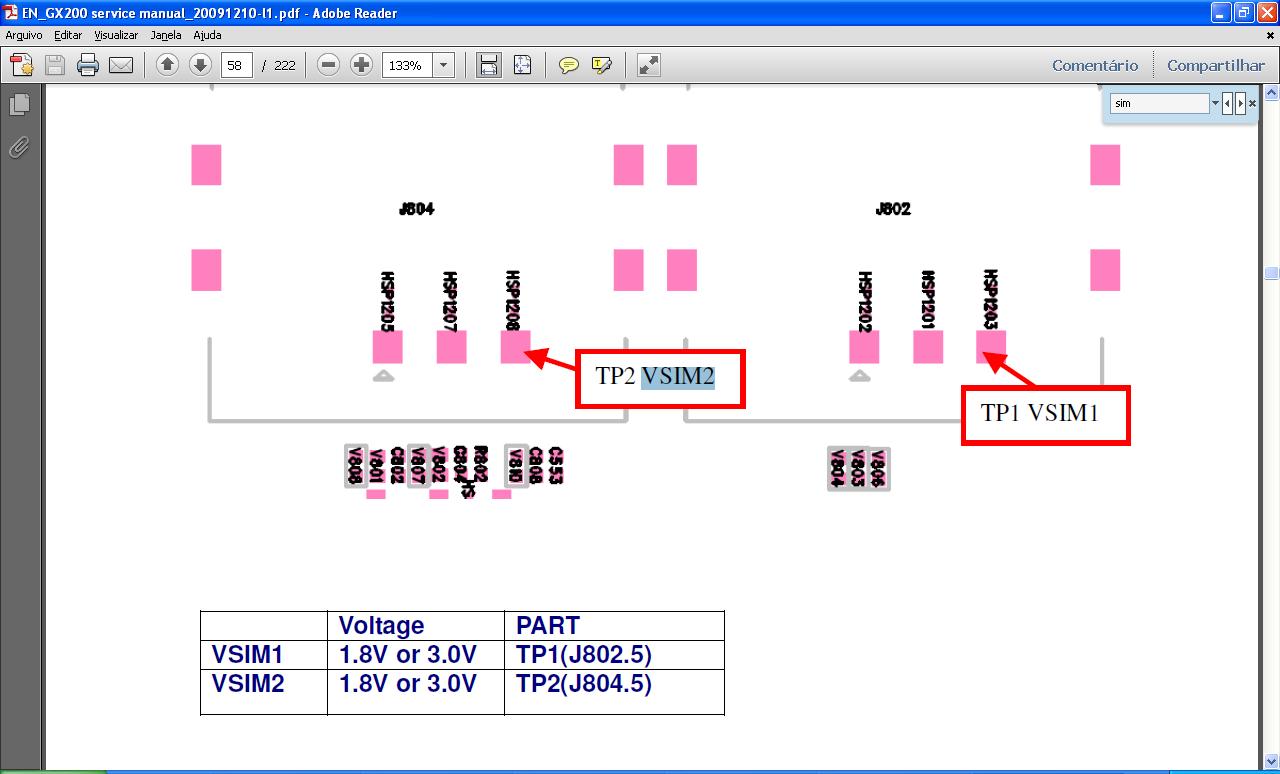The width and height of the screenshot is (1280, 774).
Task: Click the vertical scrollbar thumb
Action: pos(1271,273)
